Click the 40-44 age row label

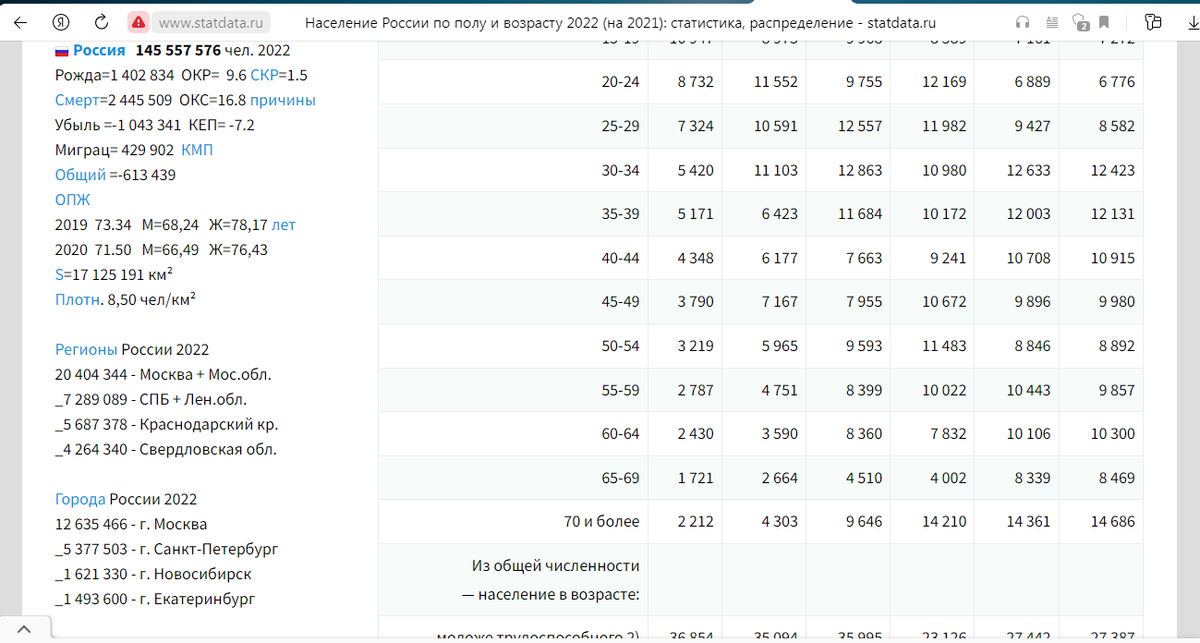click(x=620, y=258)
